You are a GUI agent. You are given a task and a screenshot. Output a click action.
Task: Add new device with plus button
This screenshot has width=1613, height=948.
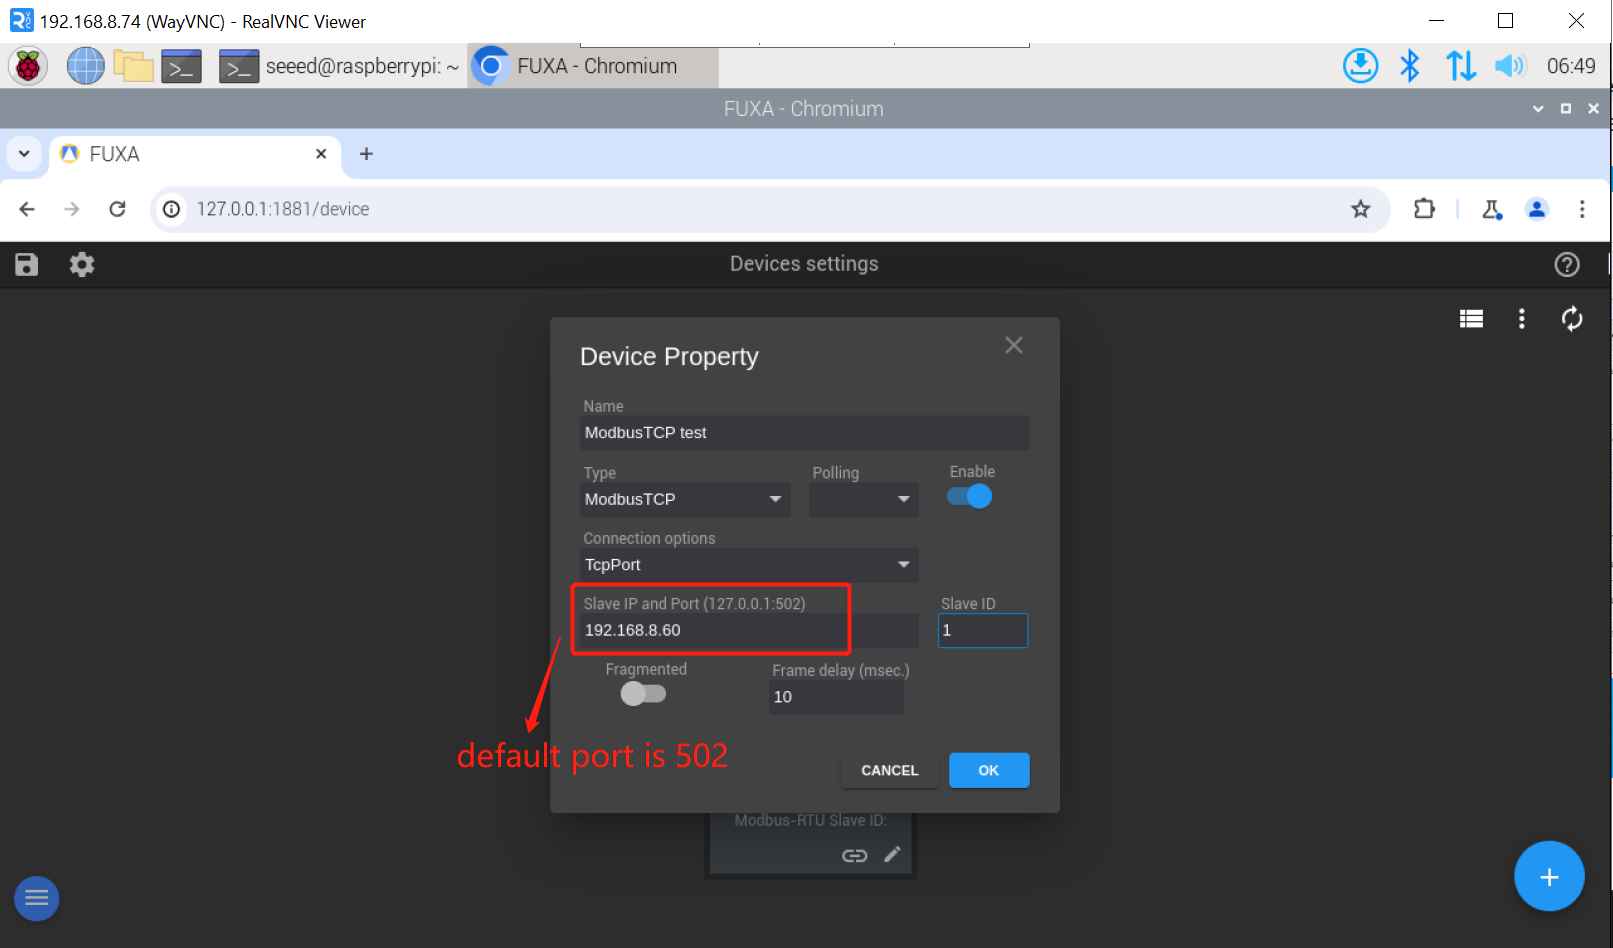pos(1549,877)
